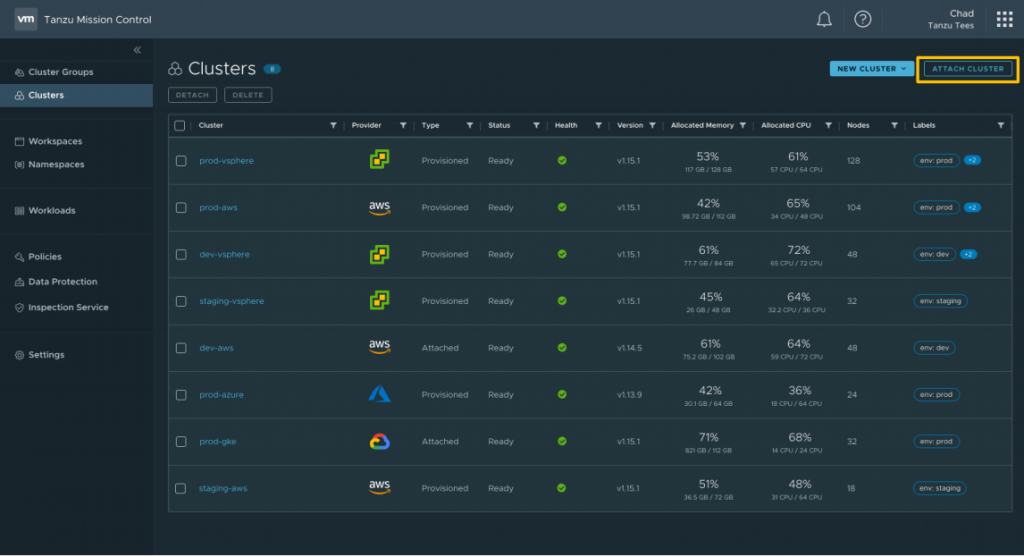
Task: Check the prod-vsphere row checkbox
Action: [x=181, y=161]
